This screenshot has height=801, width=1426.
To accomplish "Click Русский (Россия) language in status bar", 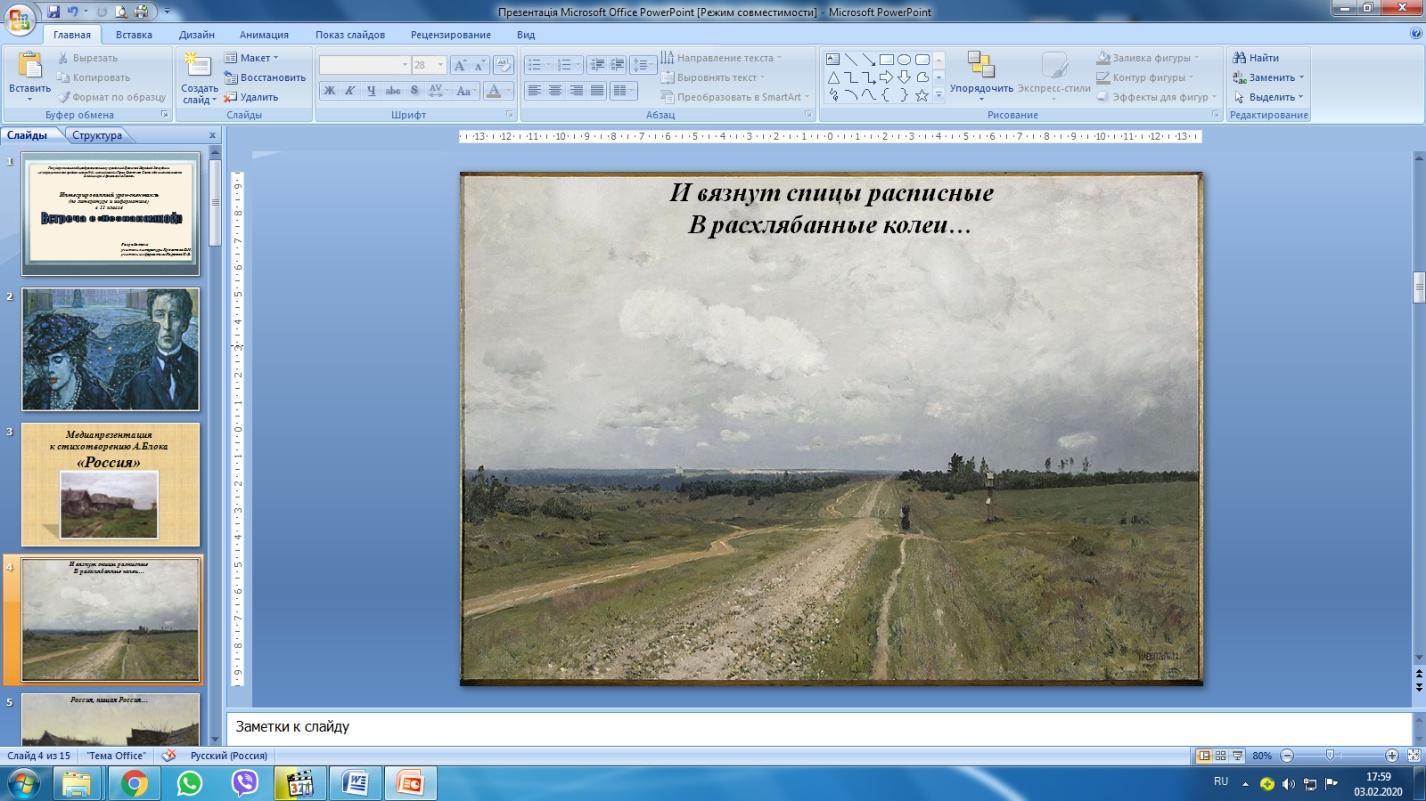I will coord(230,755).
